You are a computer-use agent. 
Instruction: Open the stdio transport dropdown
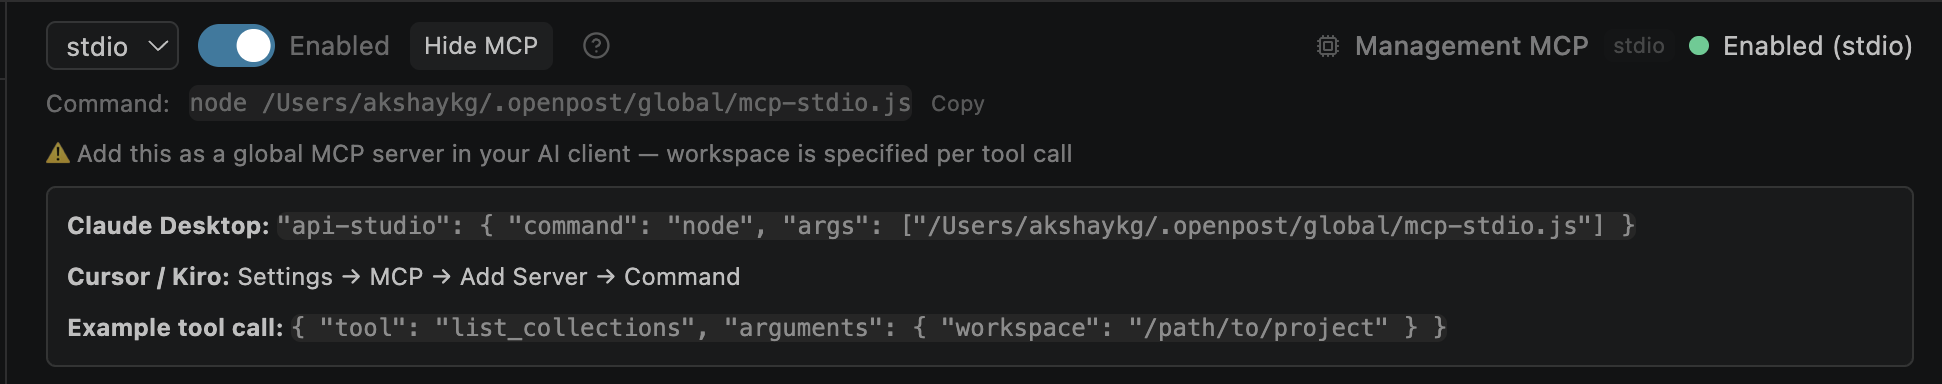click(112, 46)
